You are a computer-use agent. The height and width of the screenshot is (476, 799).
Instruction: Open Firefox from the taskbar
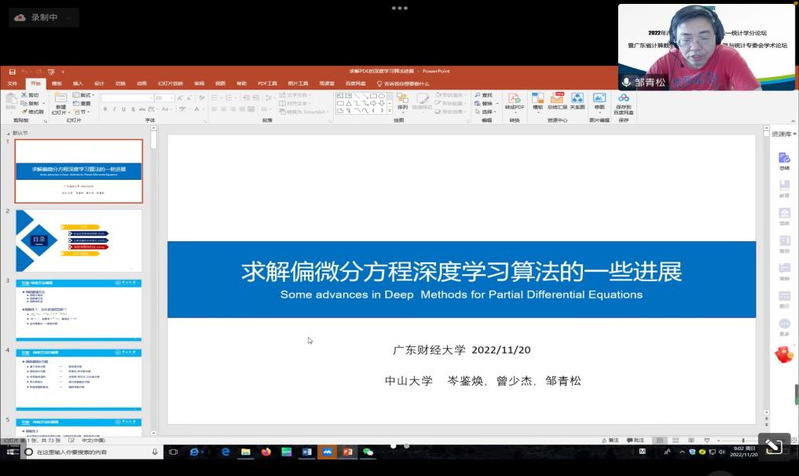click(266, 452)
